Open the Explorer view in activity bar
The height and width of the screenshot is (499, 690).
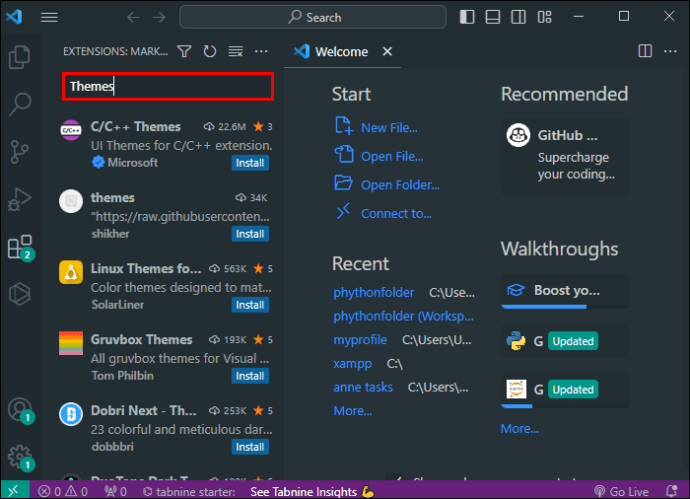point(20,57)
